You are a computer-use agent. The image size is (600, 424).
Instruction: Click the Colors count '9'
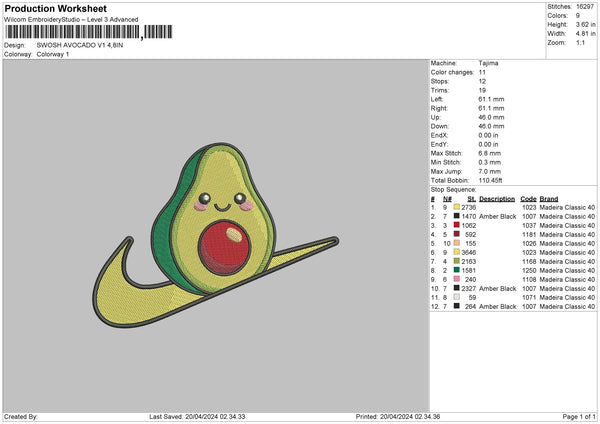[x=578, y=16]
